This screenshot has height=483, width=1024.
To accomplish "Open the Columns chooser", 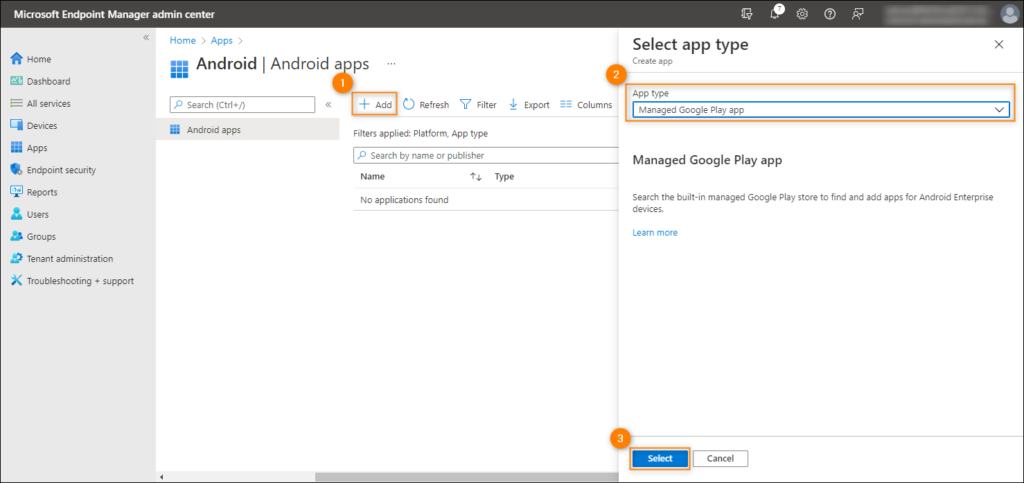I will click(586, 104).
